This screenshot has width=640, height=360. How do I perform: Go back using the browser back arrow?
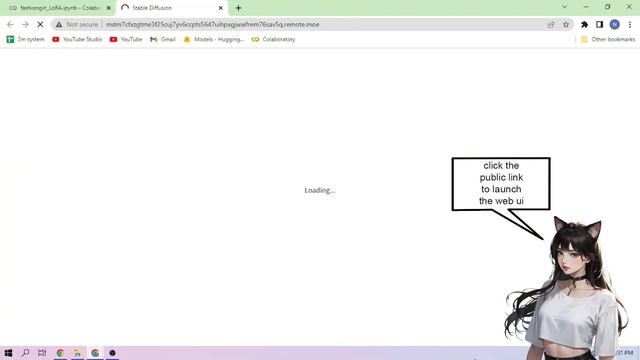point(10,24)
